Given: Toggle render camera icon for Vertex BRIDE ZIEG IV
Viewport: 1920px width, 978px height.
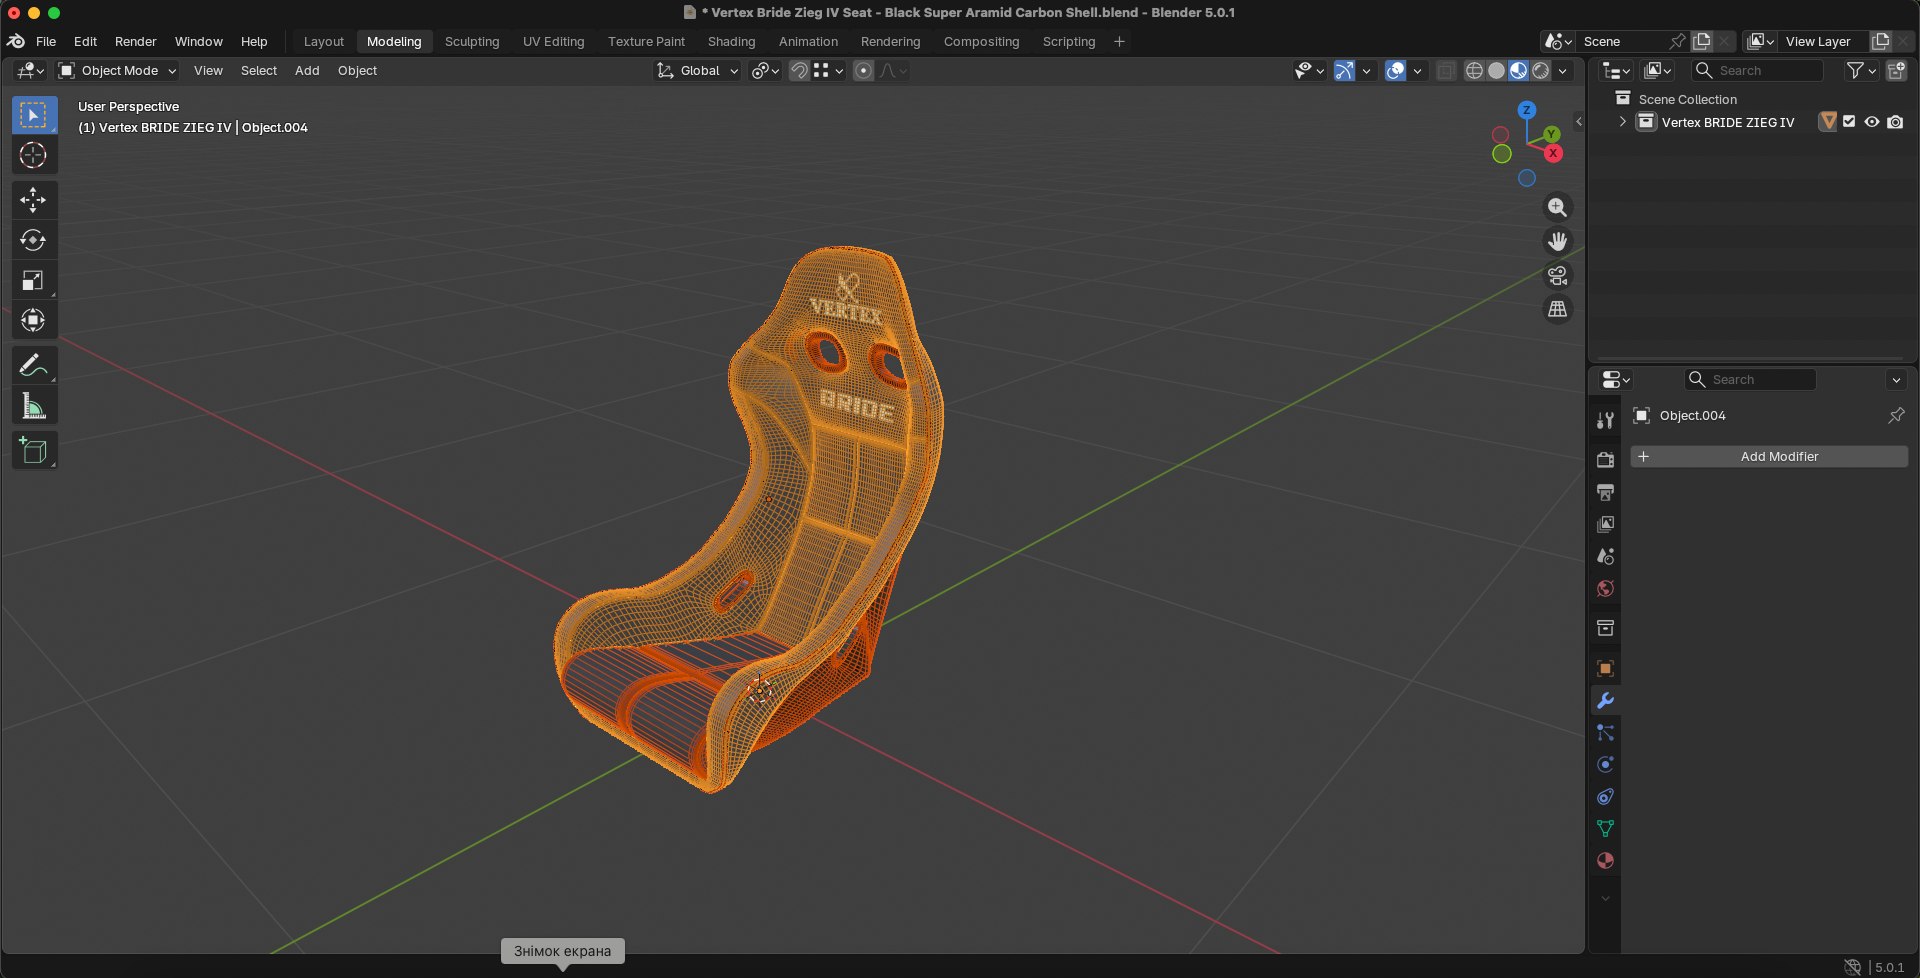Looking at the screenshot, I should coord(1895,122).
